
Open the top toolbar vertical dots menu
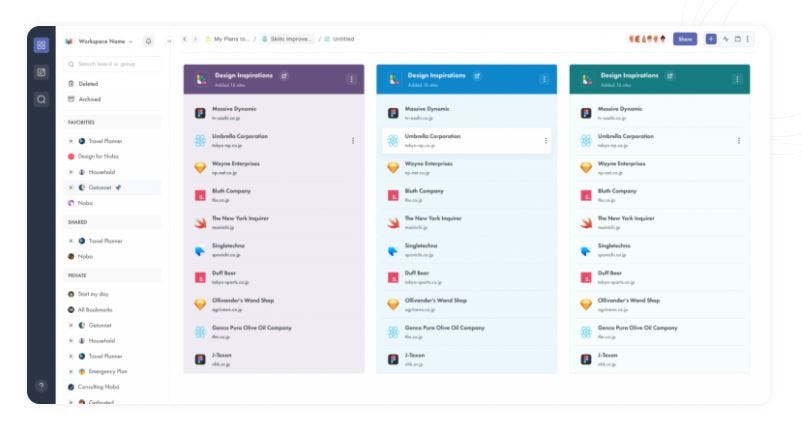[748, 39]
